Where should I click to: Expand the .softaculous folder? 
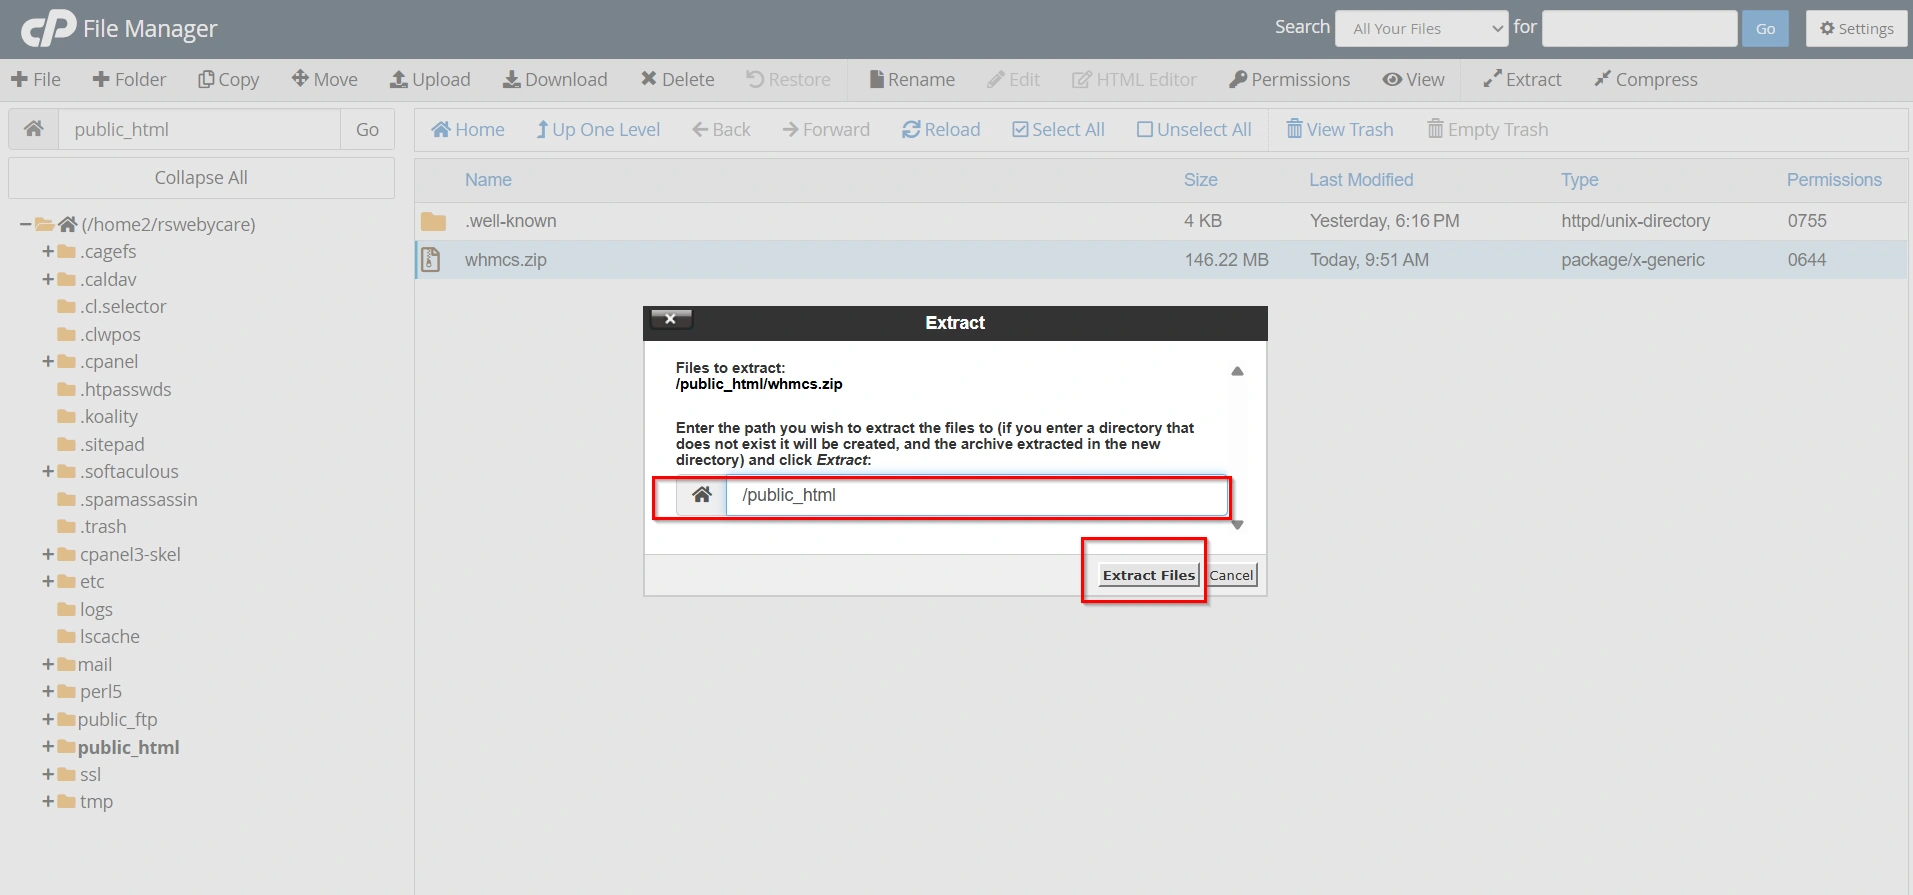click(47, 471)
